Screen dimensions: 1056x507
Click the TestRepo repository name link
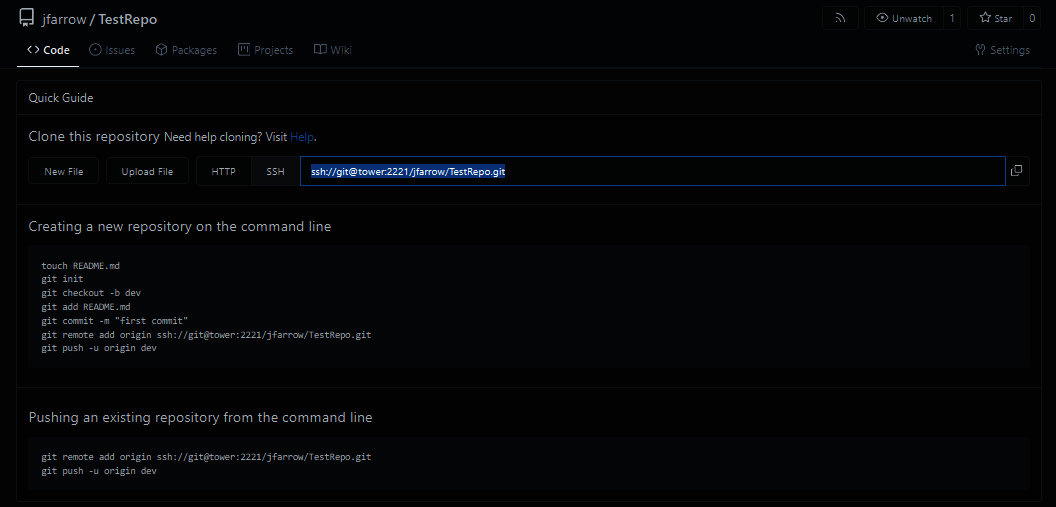(127, 19)
